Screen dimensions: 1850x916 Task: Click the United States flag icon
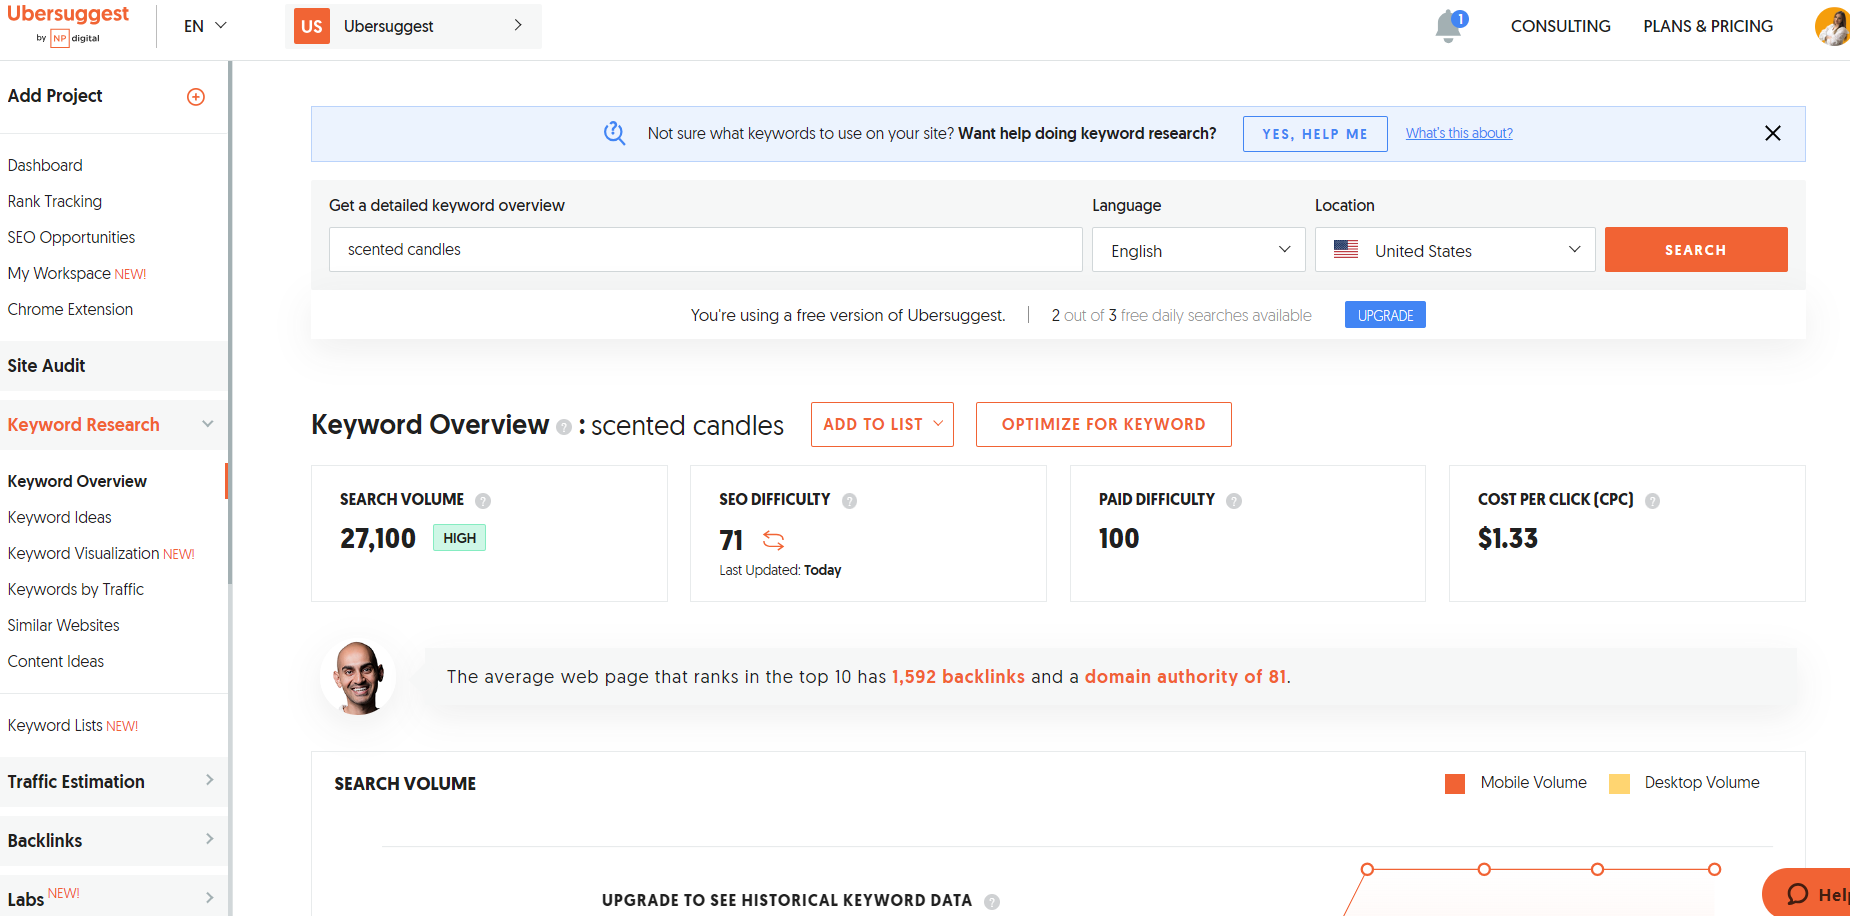1346,249
